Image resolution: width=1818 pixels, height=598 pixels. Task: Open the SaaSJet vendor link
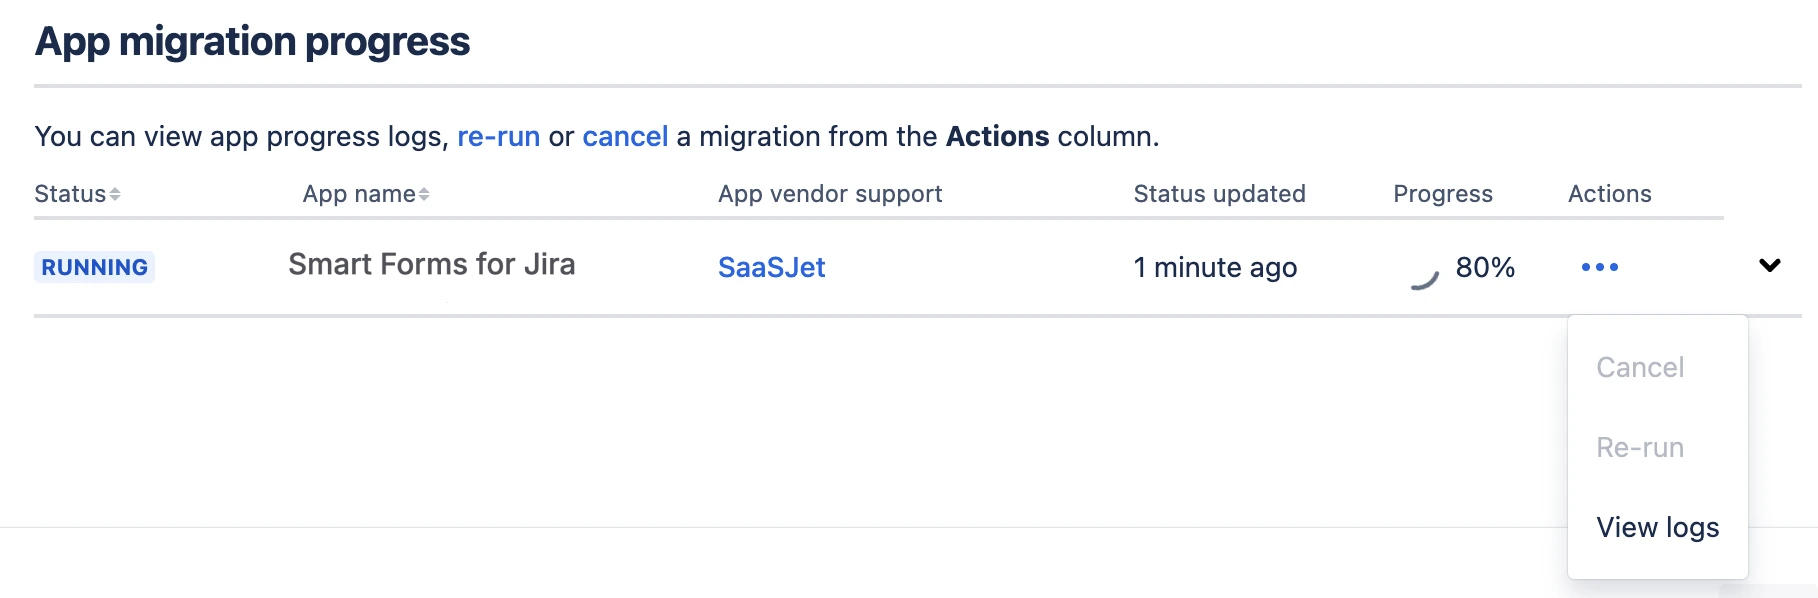tap(771, 267)
